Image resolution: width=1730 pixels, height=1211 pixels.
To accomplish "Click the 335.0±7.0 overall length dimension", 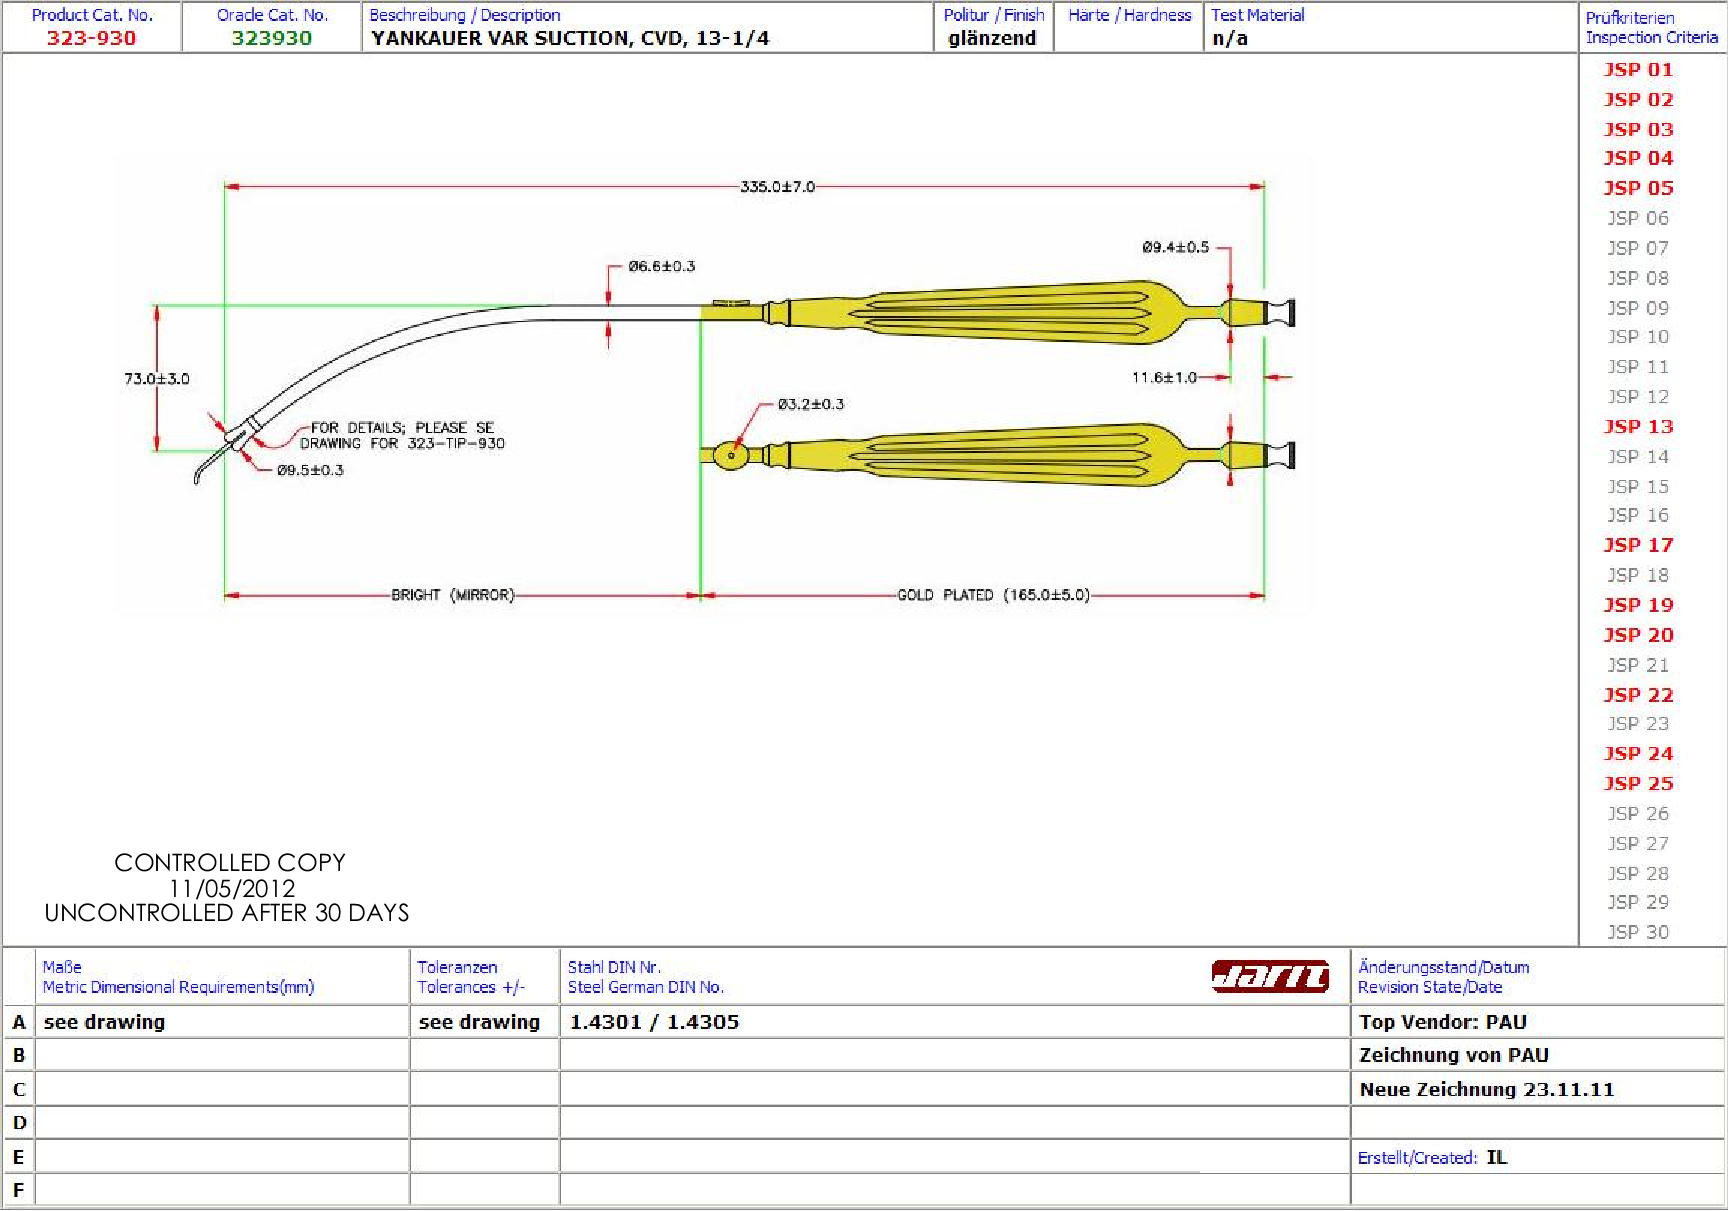I will tap(777, 187).
